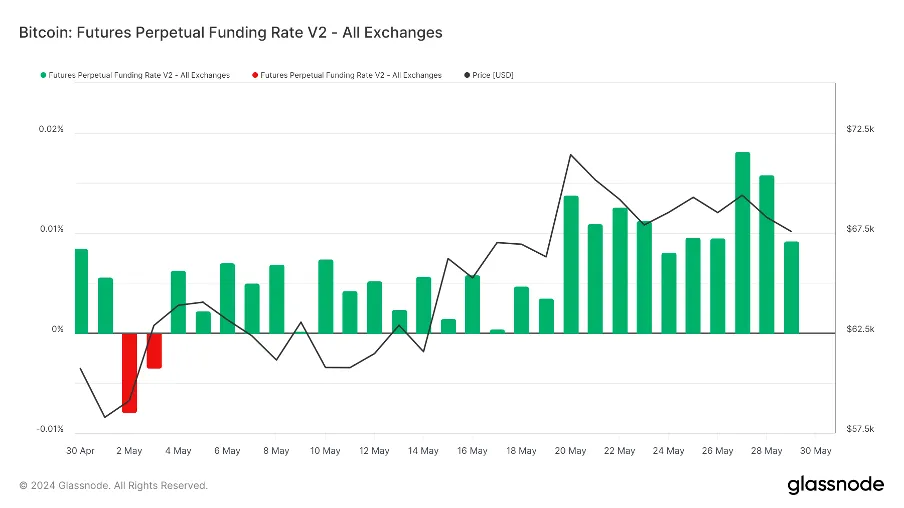
Task: Click the red funding rate legend dot
Action: (255, 75)
